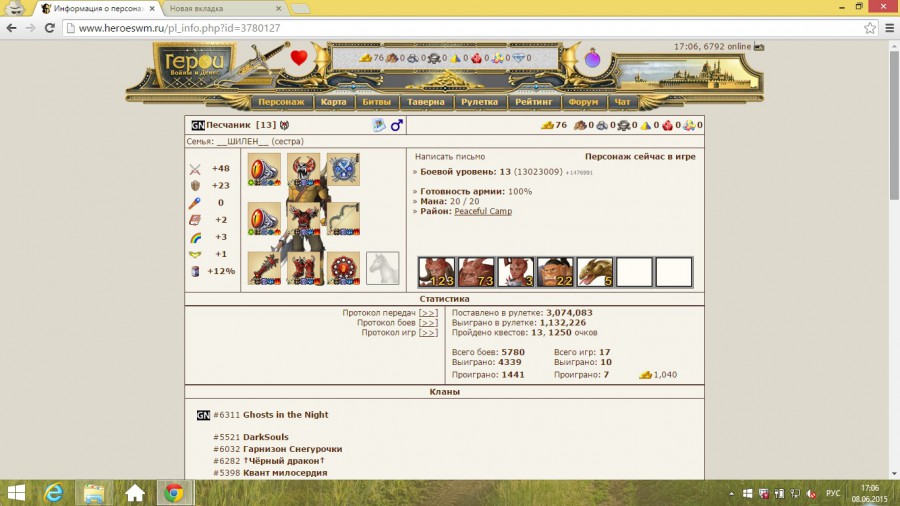The width and height of the screenshot is (900, 506).
Task: Click the round red shield slot
Action: coord(343,268)
